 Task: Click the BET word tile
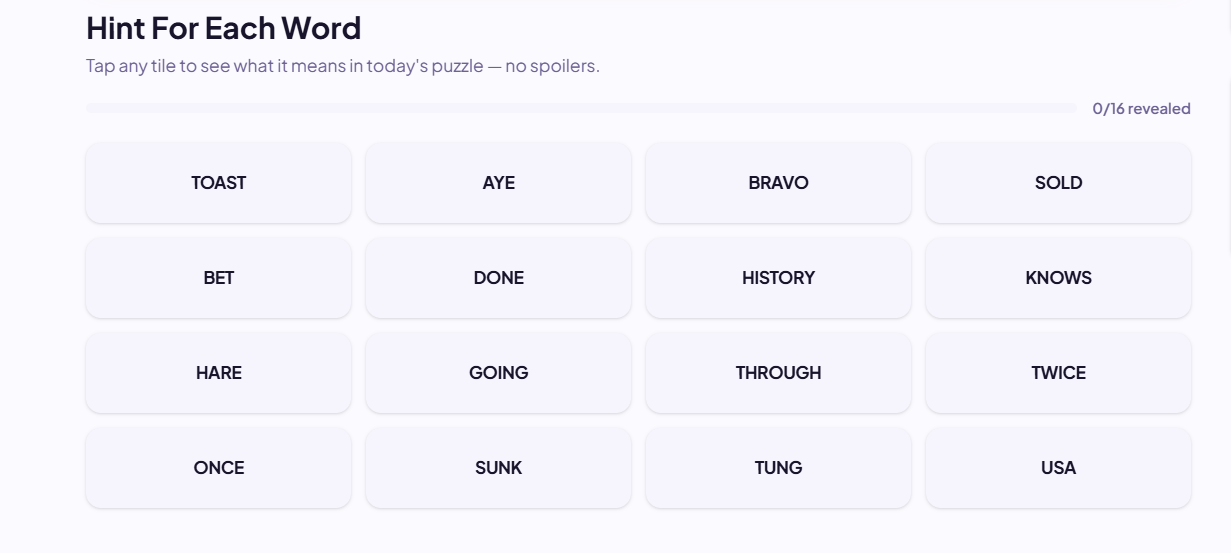[x=218, y=277]
